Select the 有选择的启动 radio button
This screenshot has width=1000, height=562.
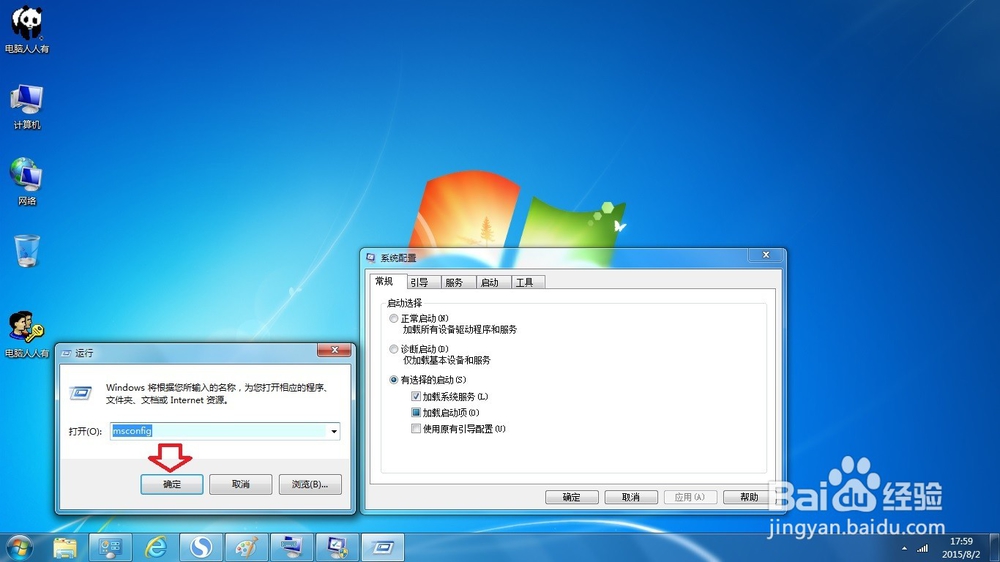[x=393, y=380]
